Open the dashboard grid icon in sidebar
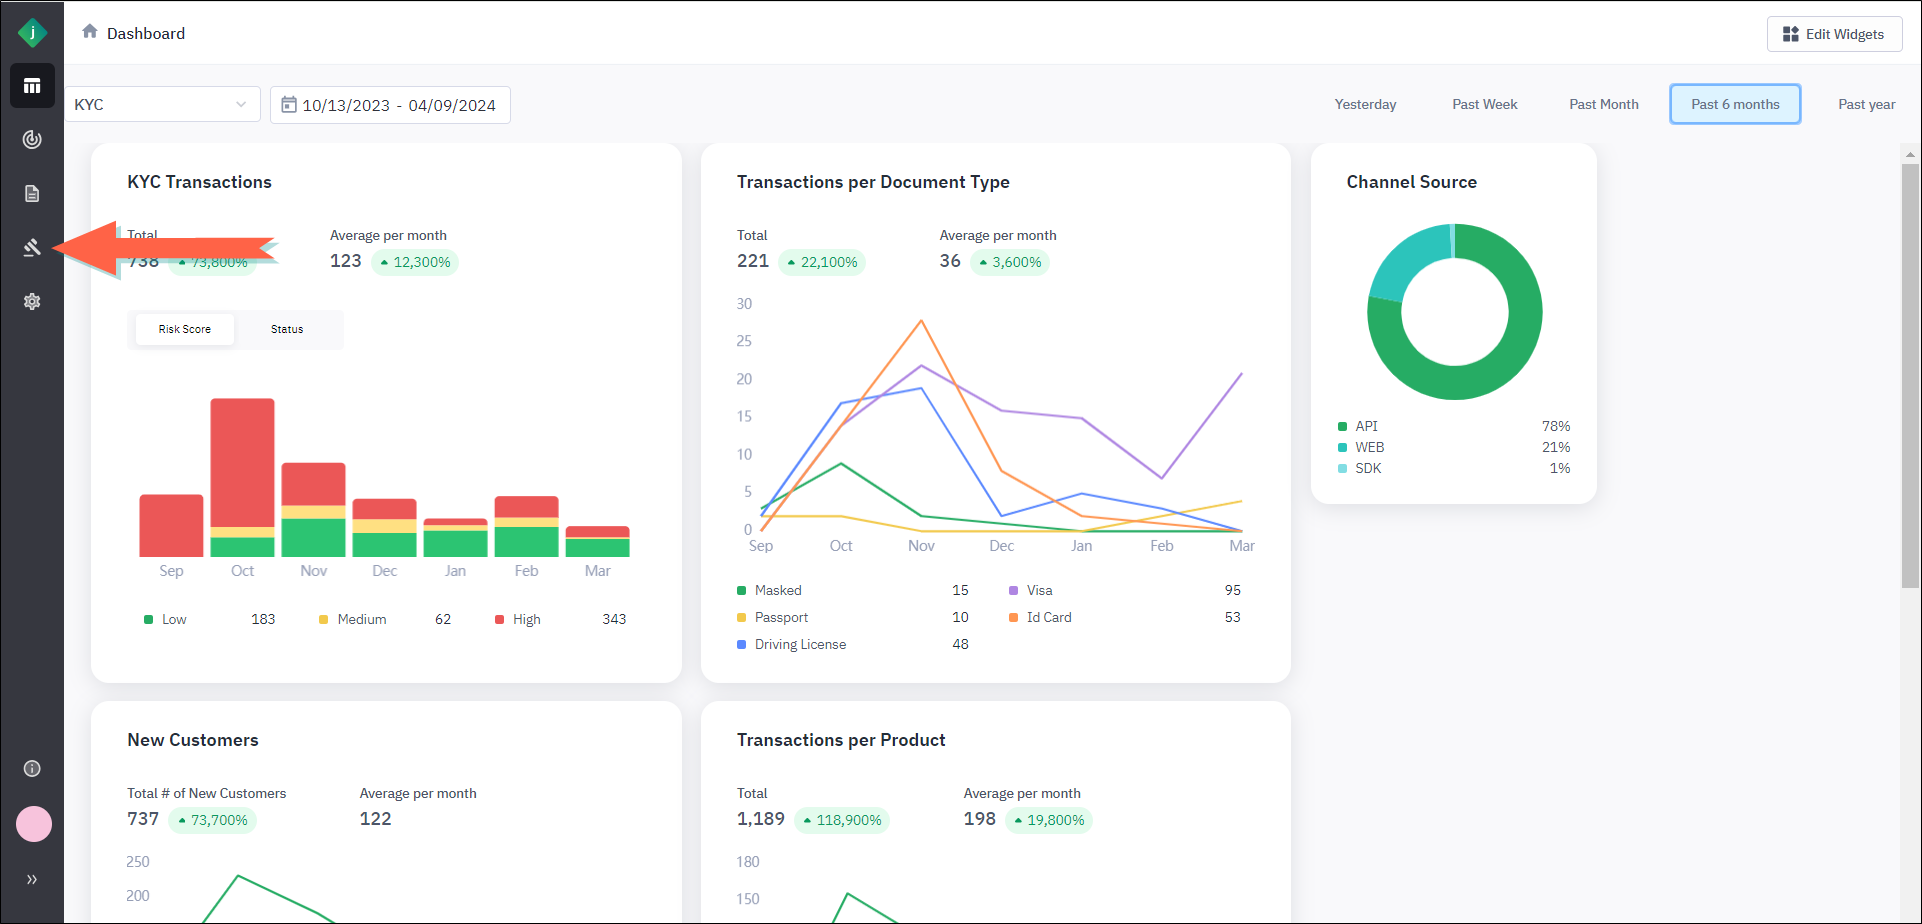This screenshot has height=924, width=1922. point(32,86)
